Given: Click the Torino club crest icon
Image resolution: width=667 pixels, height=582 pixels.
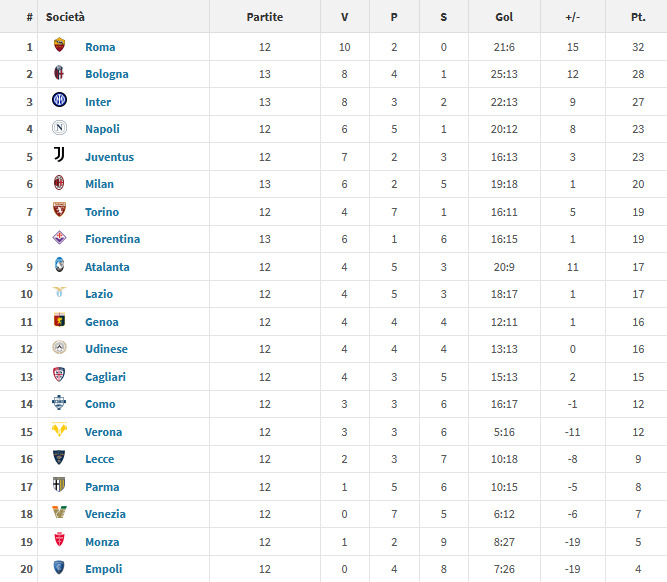Looking at the screenshot, I should click(x=59, y=211).
